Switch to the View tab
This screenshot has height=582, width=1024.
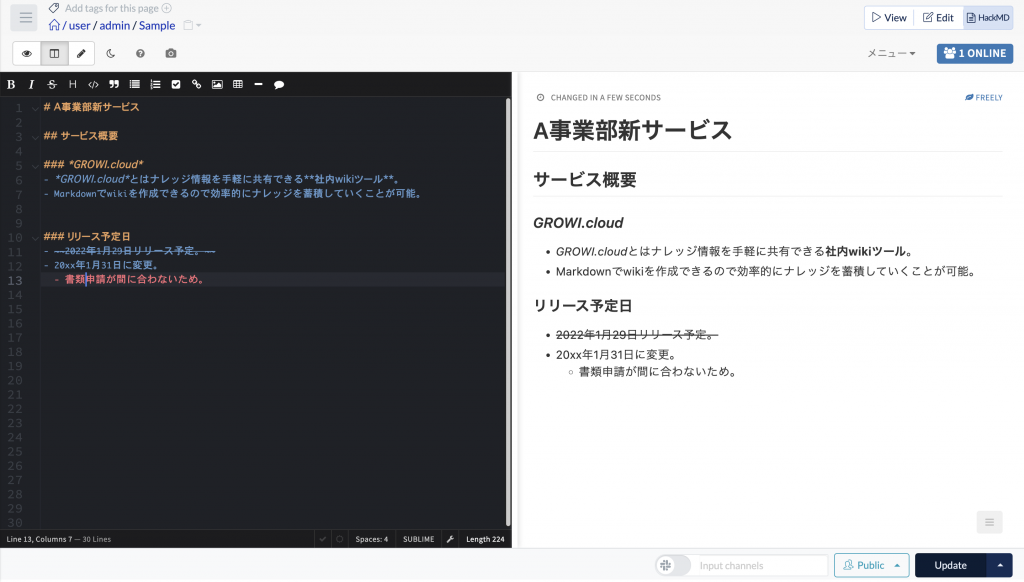(x=889, y=17)
